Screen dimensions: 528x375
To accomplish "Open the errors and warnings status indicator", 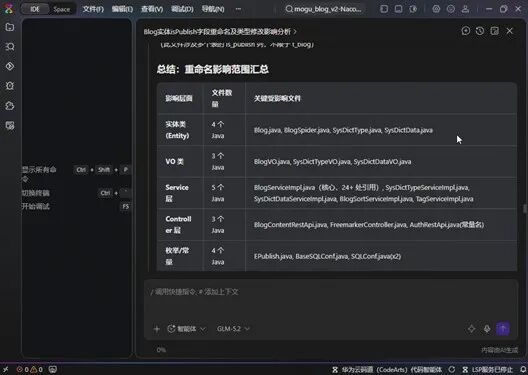I will tap(30, 370).
